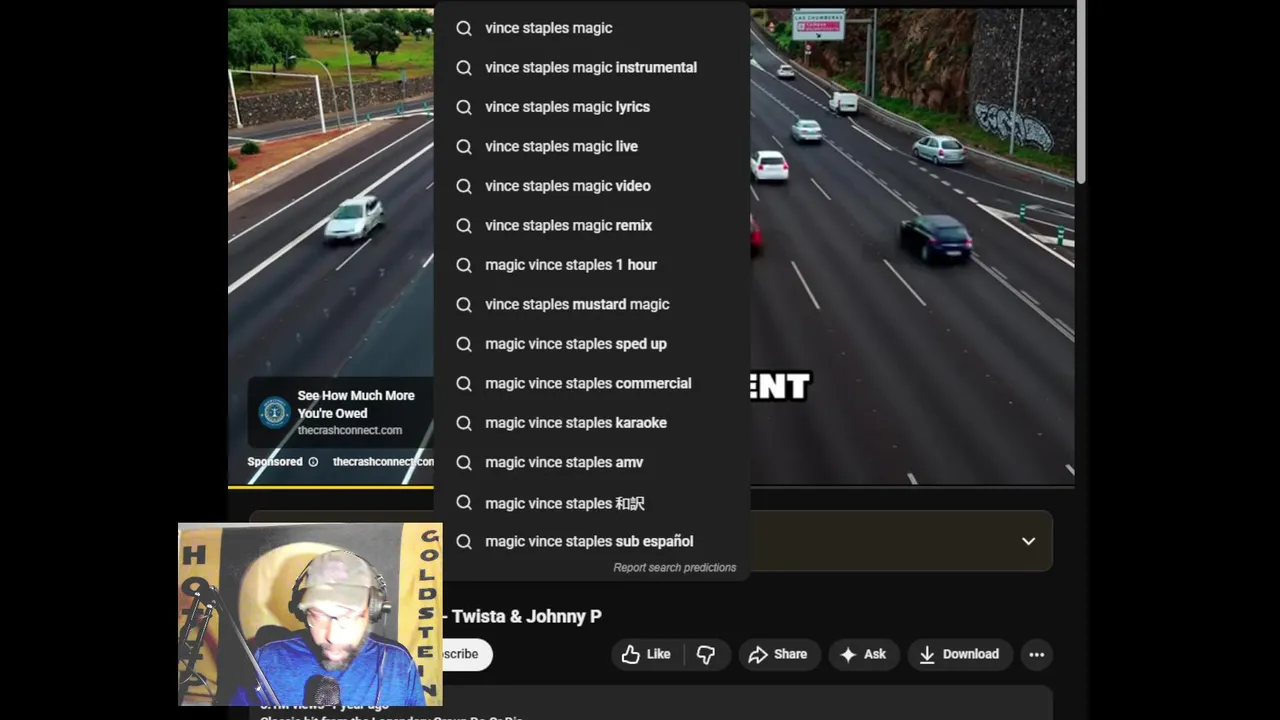Open more actions three-dot menu
This screenshot has height=720, width=1280.
click(1037, 654)
